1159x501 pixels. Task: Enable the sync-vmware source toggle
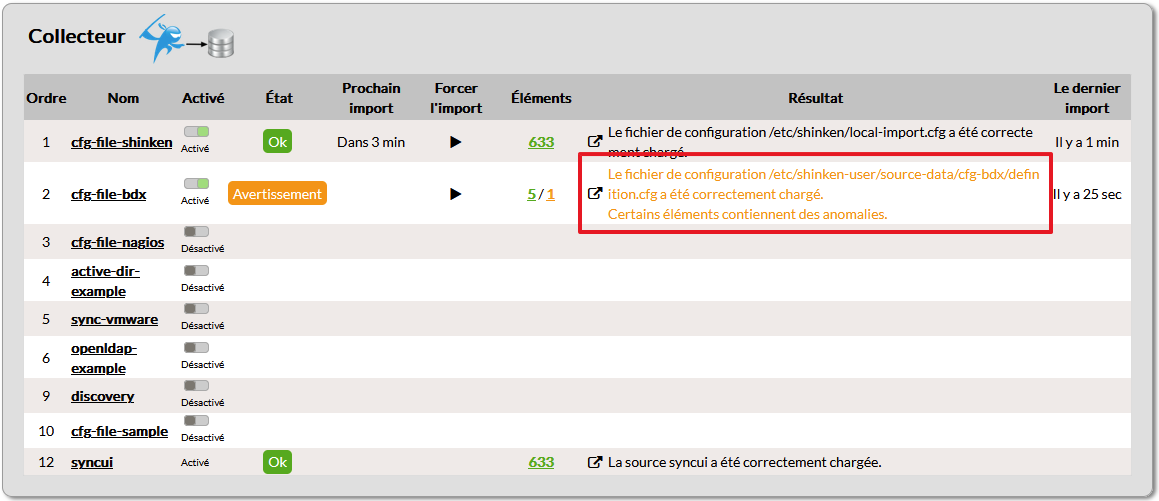196,309
